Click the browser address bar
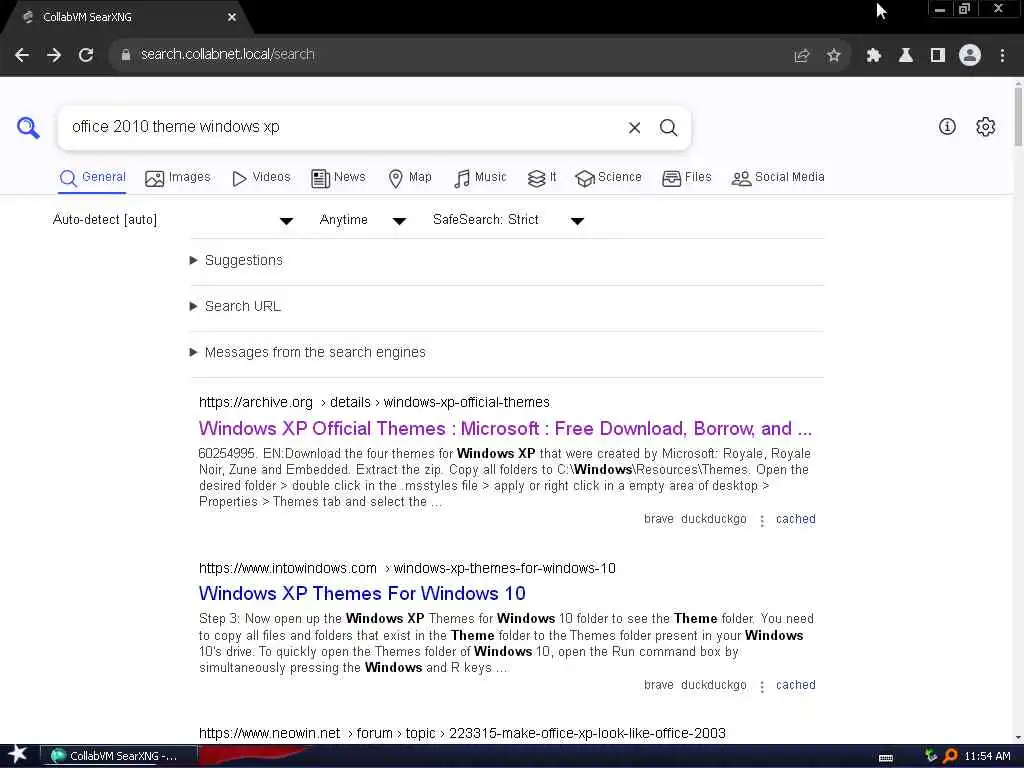1024x768 pixels. pyautogui.click(x=451, y=55)
